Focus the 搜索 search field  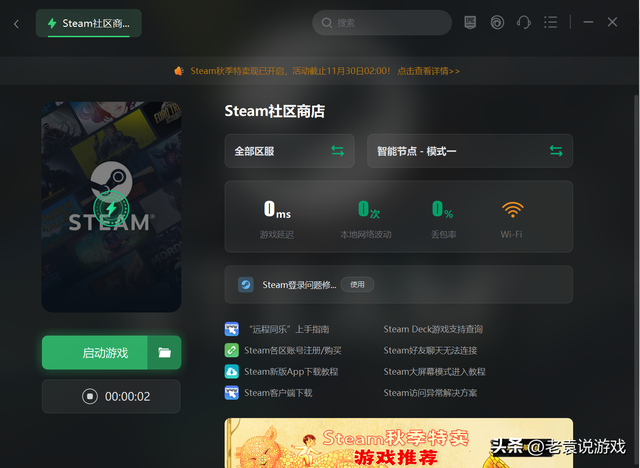(382, 22)
